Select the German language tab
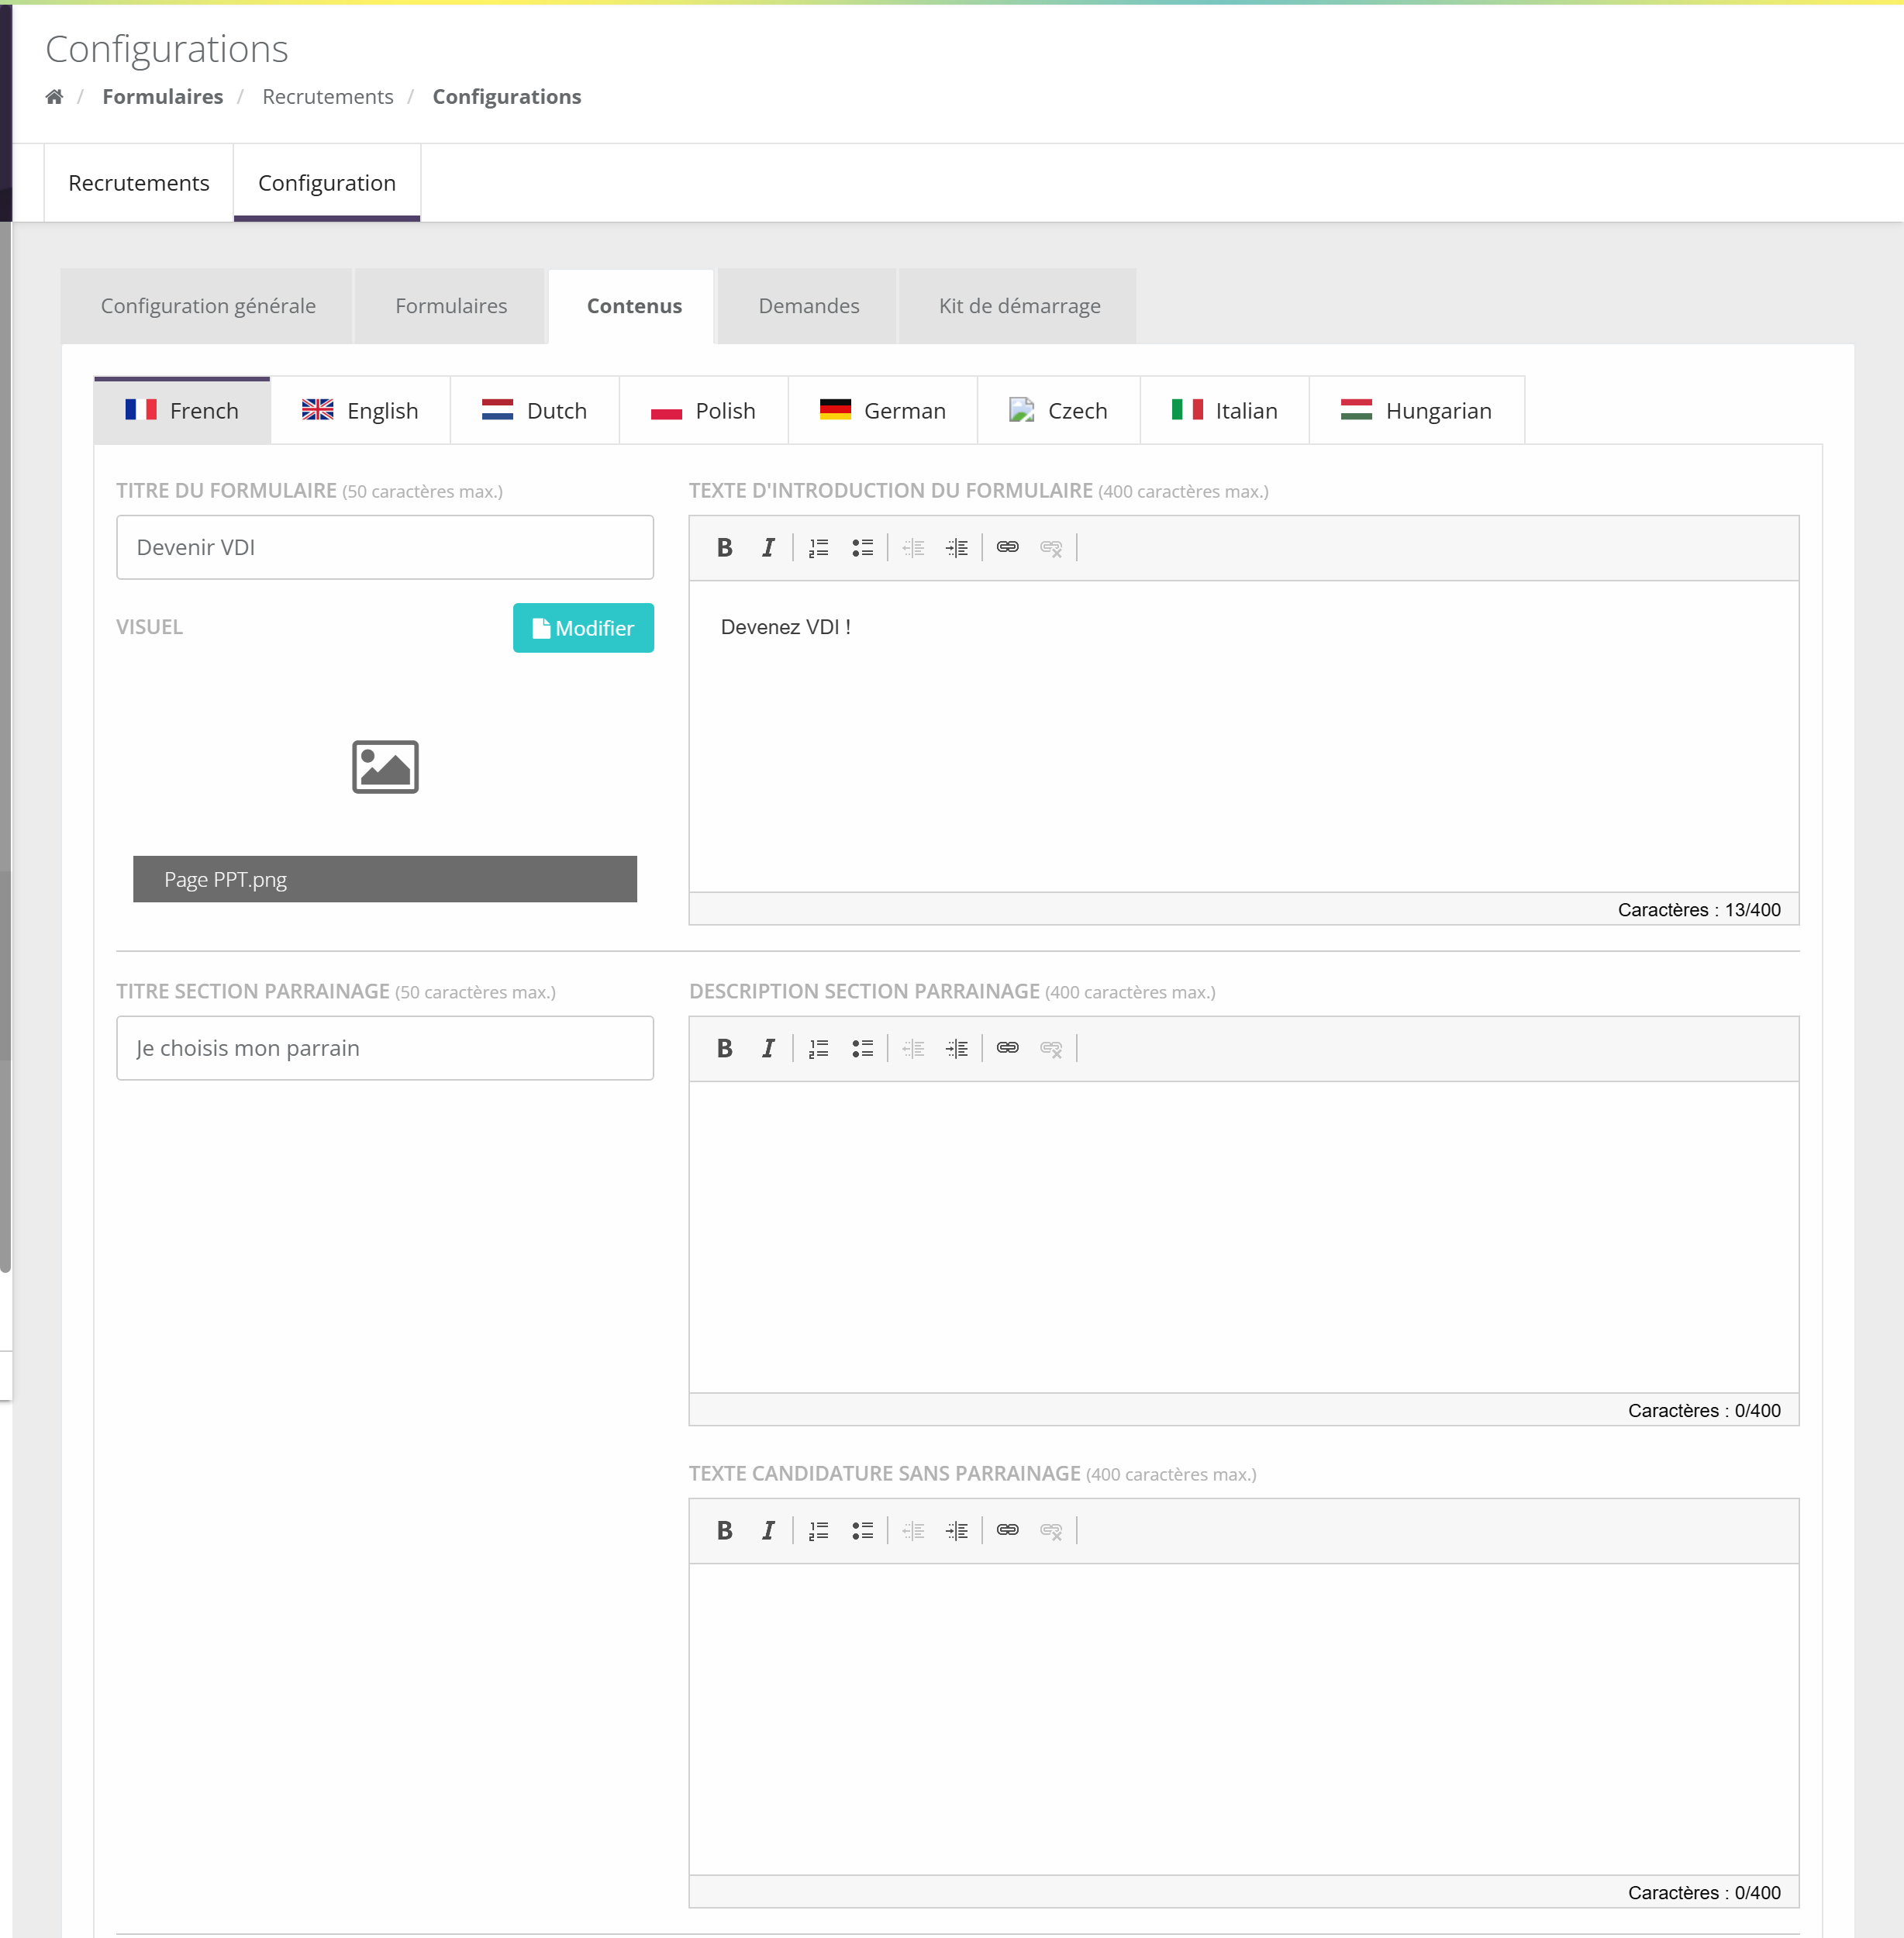Image resolution: width=1904 pixels, height=1938 pixels. click(x=883, y=411)
